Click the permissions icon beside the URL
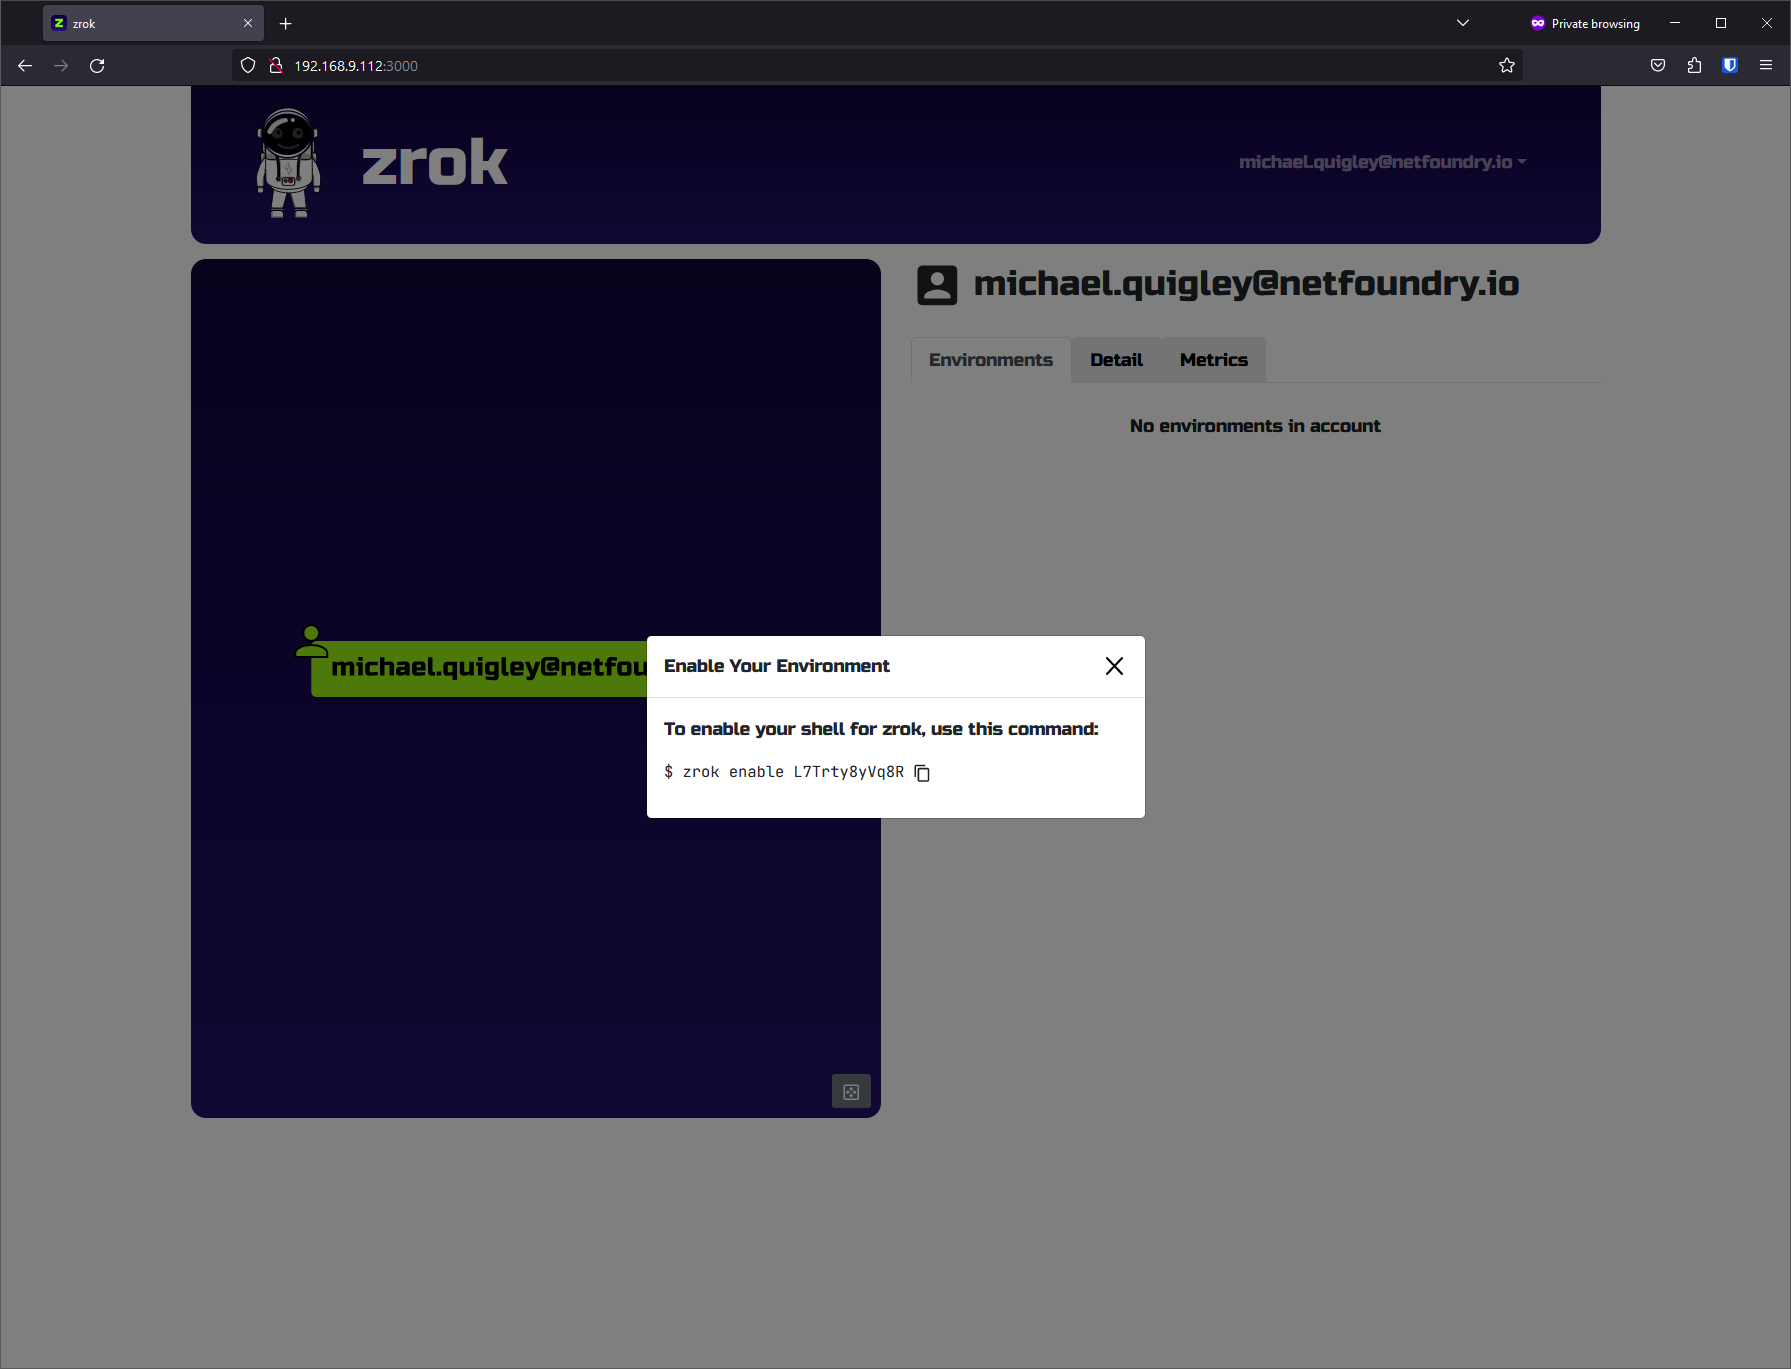The image size is (1791, 1369). 275,65
